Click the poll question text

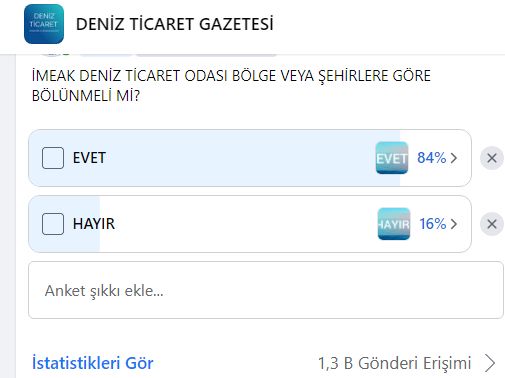click(x=231, y=86)
